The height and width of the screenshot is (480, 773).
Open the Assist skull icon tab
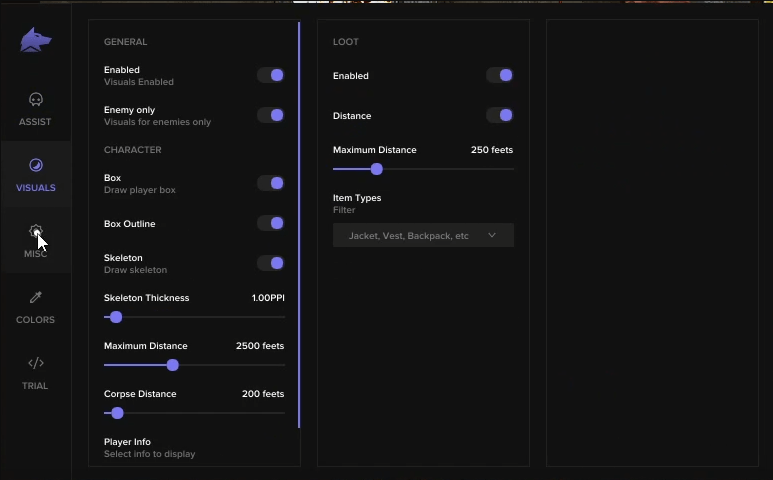pos(35,100)
